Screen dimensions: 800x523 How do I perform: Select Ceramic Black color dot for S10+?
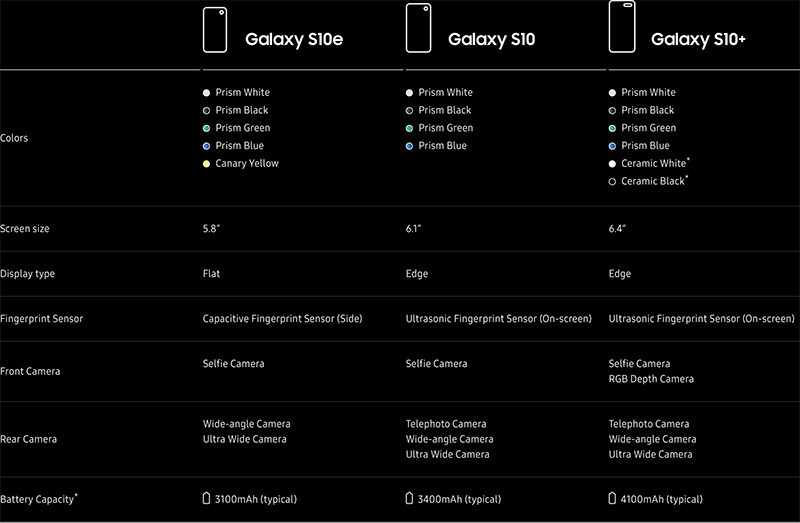click(x=613, y=182)
